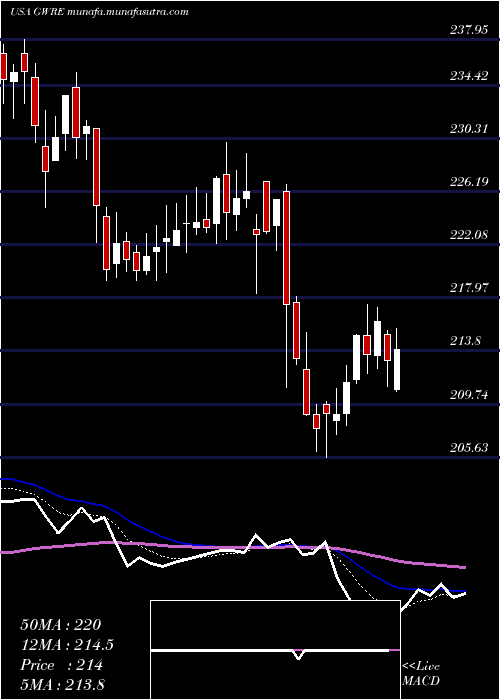Click the last white candlestick on the chart
The image size is (500, 700).
[x=397, y=370]
